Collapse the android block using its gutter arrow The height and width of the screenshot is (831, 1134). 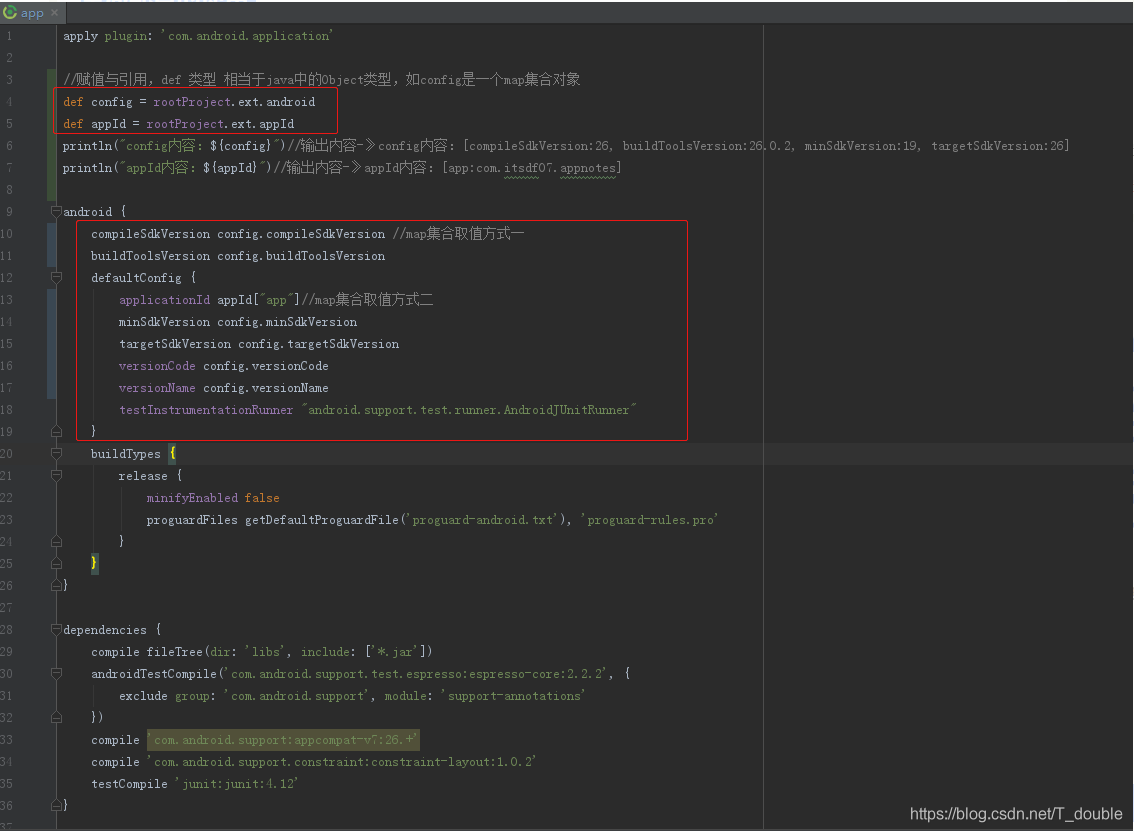pos(57,211)
